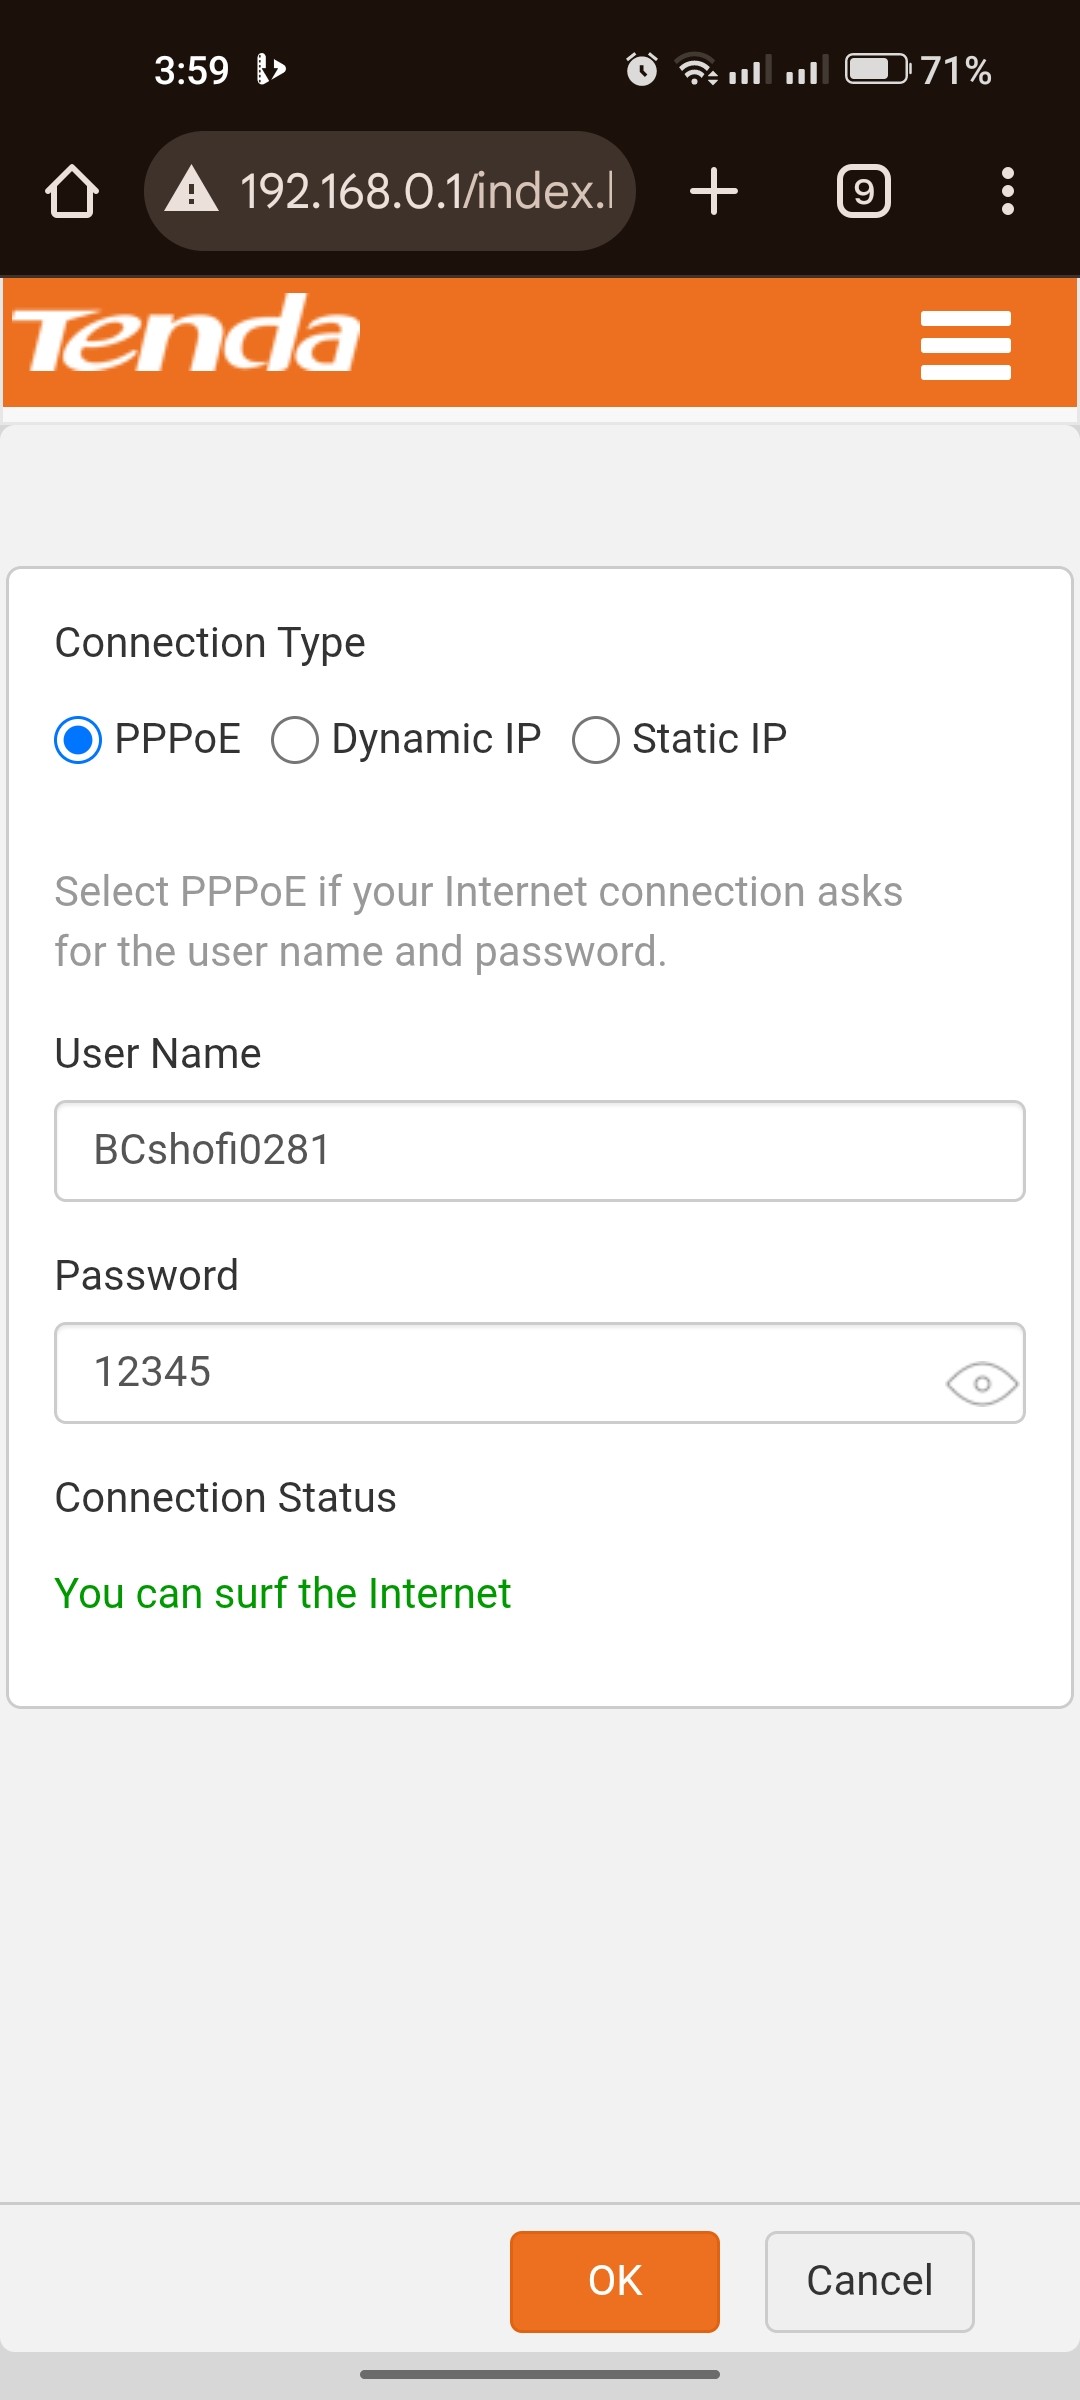Click the Cancel button
This screenshot has height=2400, width=1080.
pos(870,2281)
